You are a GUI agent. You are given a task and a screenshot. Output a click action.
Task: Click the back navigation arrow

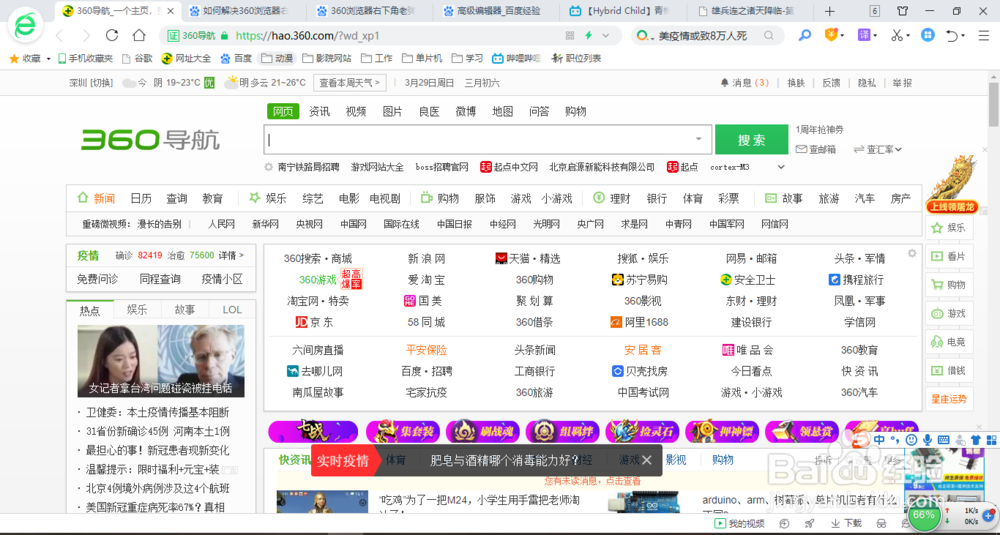click(x=59, y=36)
